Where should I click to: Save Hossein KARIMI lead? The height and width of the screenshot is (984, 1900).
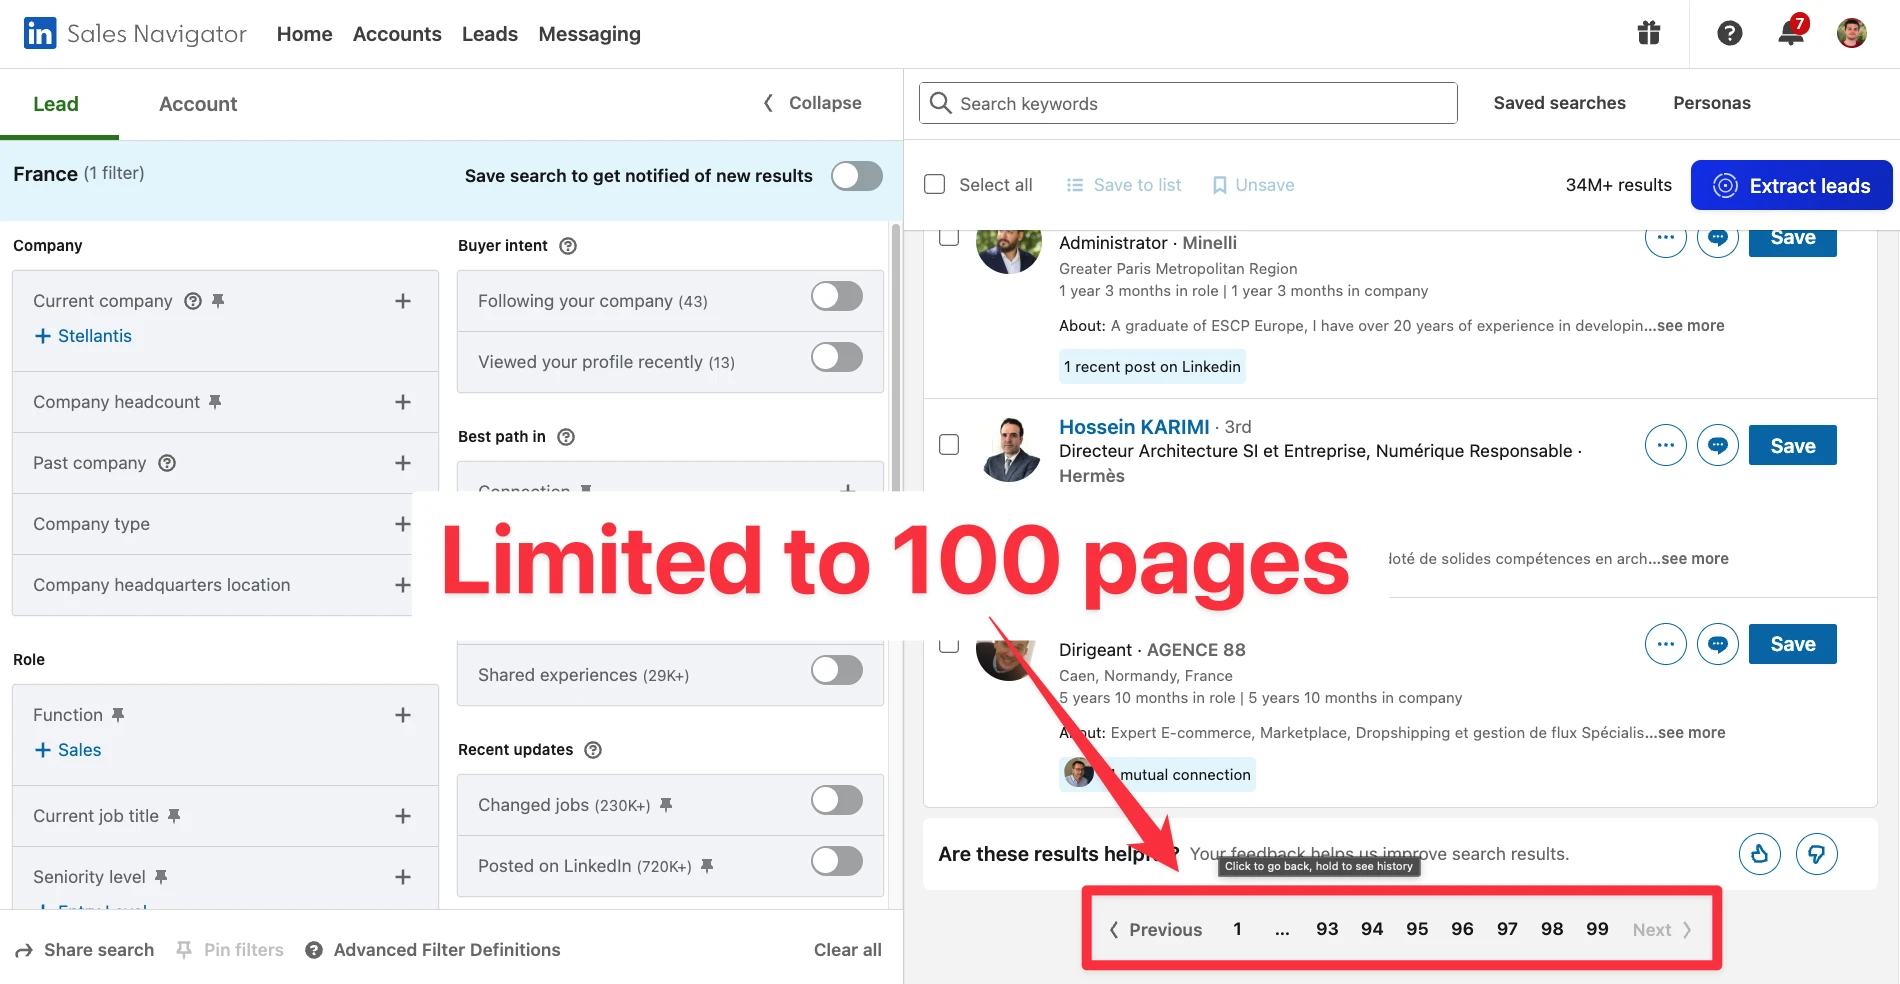coord(1793,446)
